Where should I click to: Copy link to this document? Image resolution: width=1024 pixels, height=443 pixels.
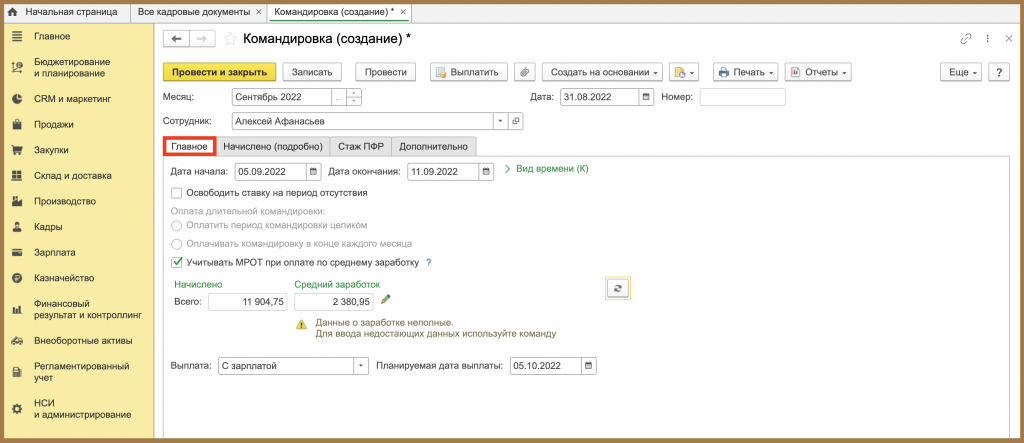point(965,39)
